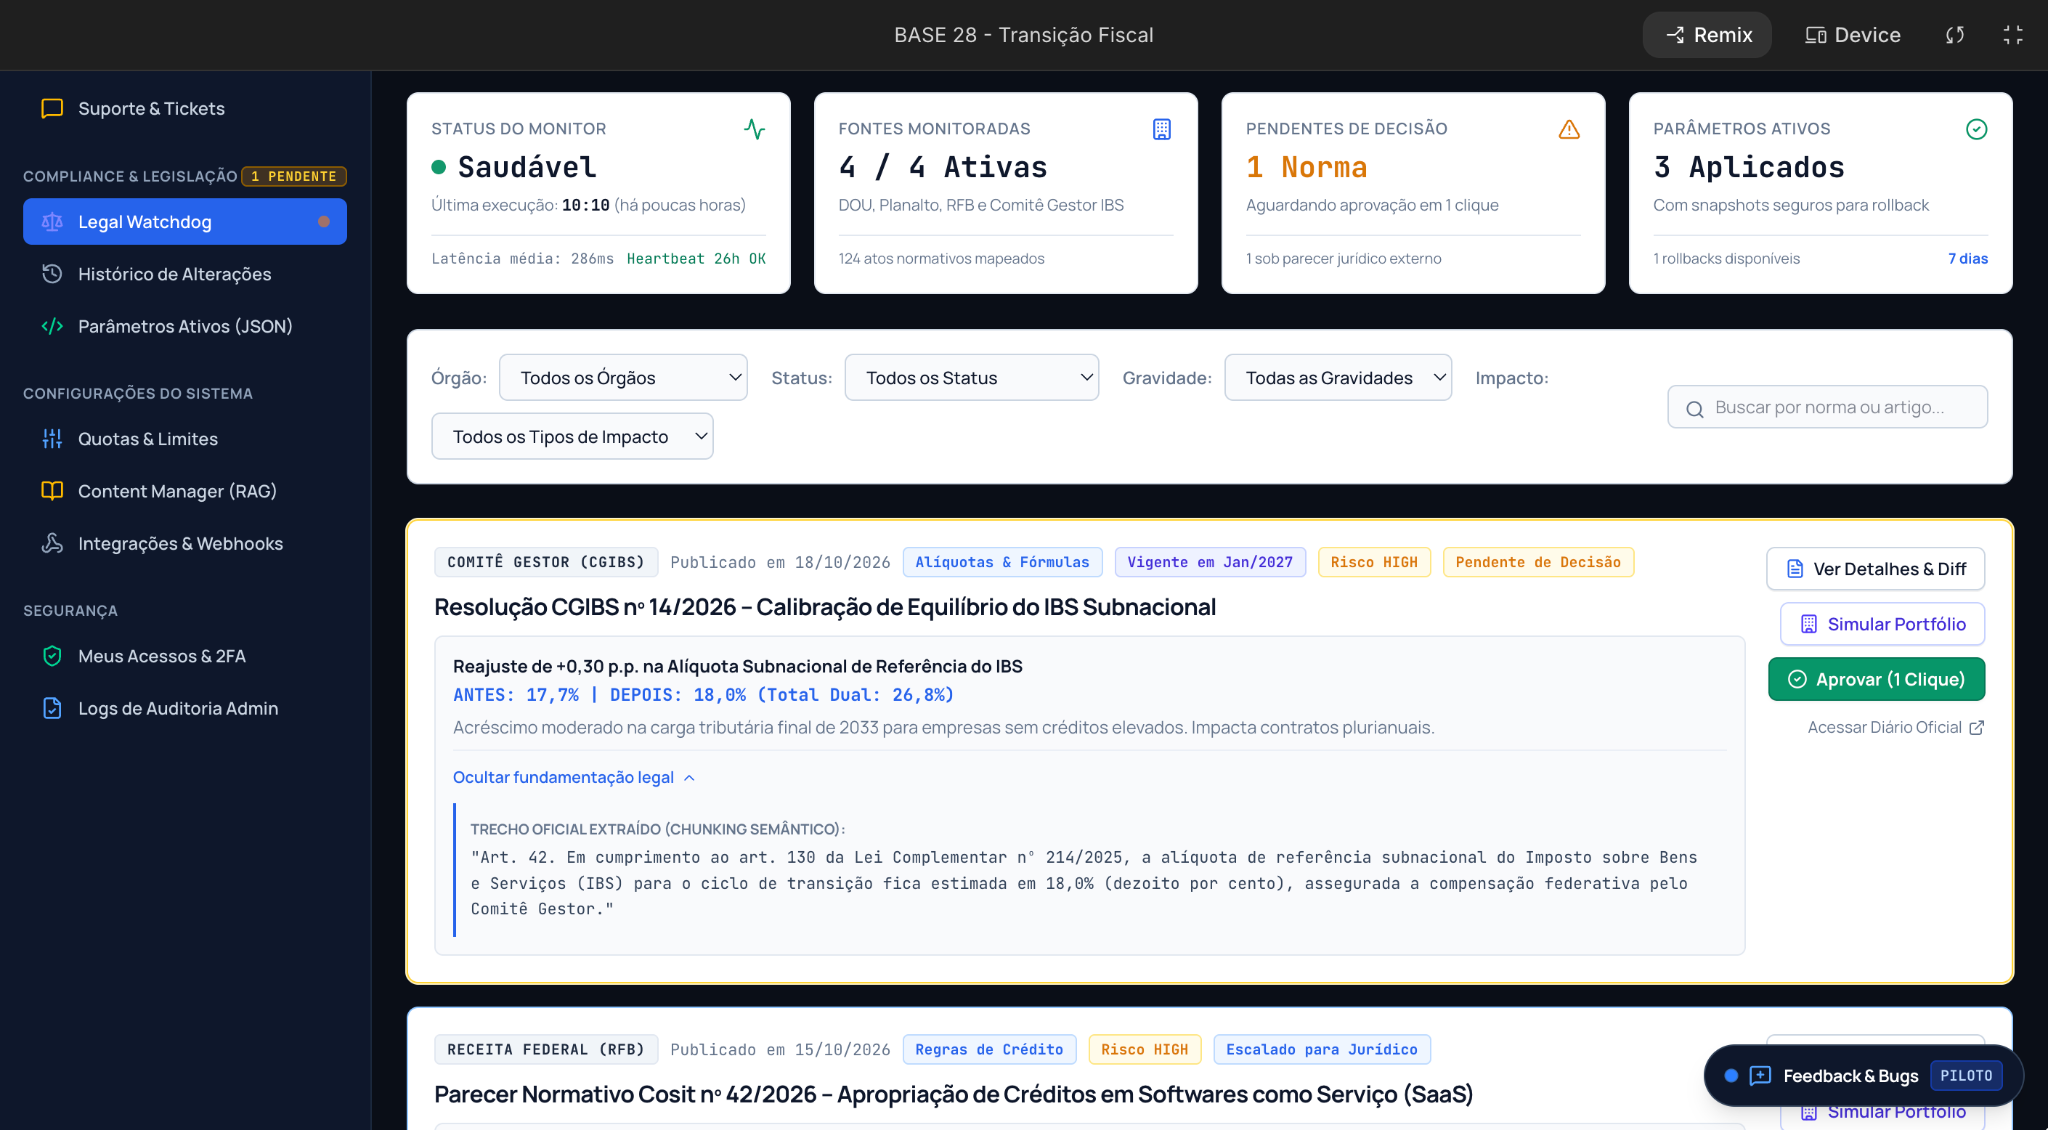Click the building icon on Fontes Monitoradas card

tap(1162, 129)
